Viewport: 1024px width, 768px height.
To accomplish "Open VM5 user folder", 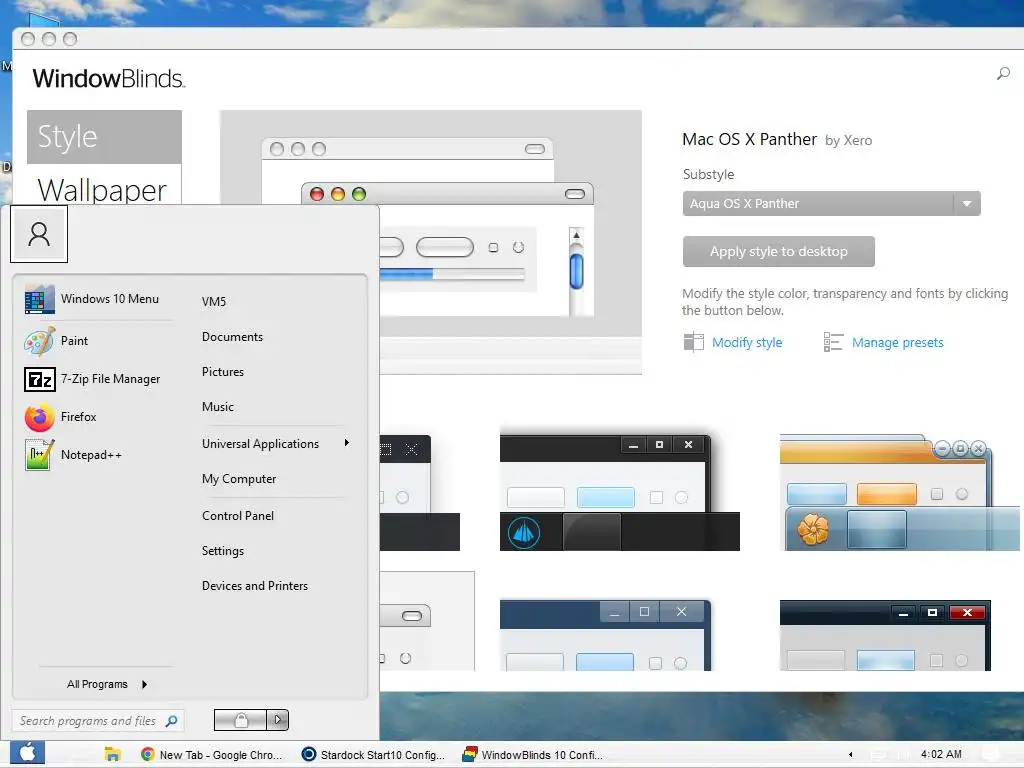I will pos(214,302).
